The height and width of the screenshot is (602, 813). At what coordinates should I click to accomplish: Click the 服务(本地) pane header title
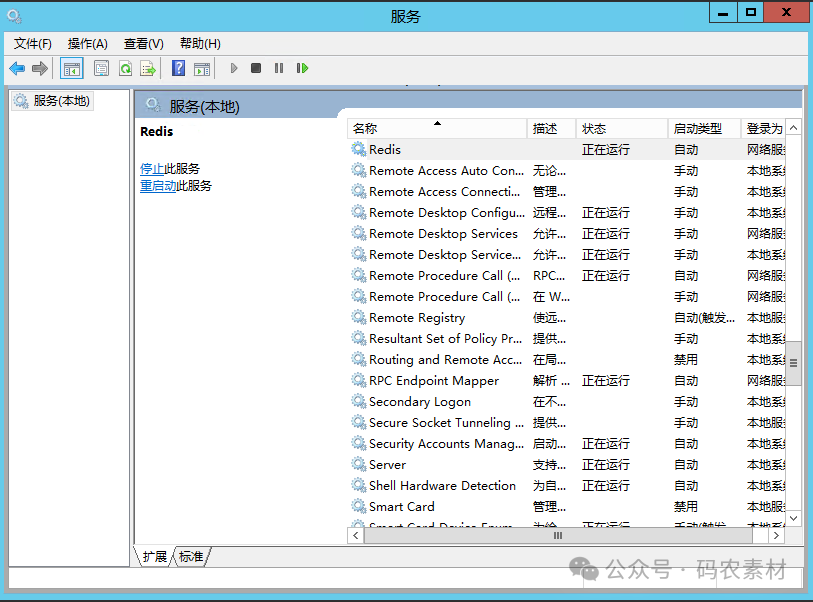coord(204,106)
